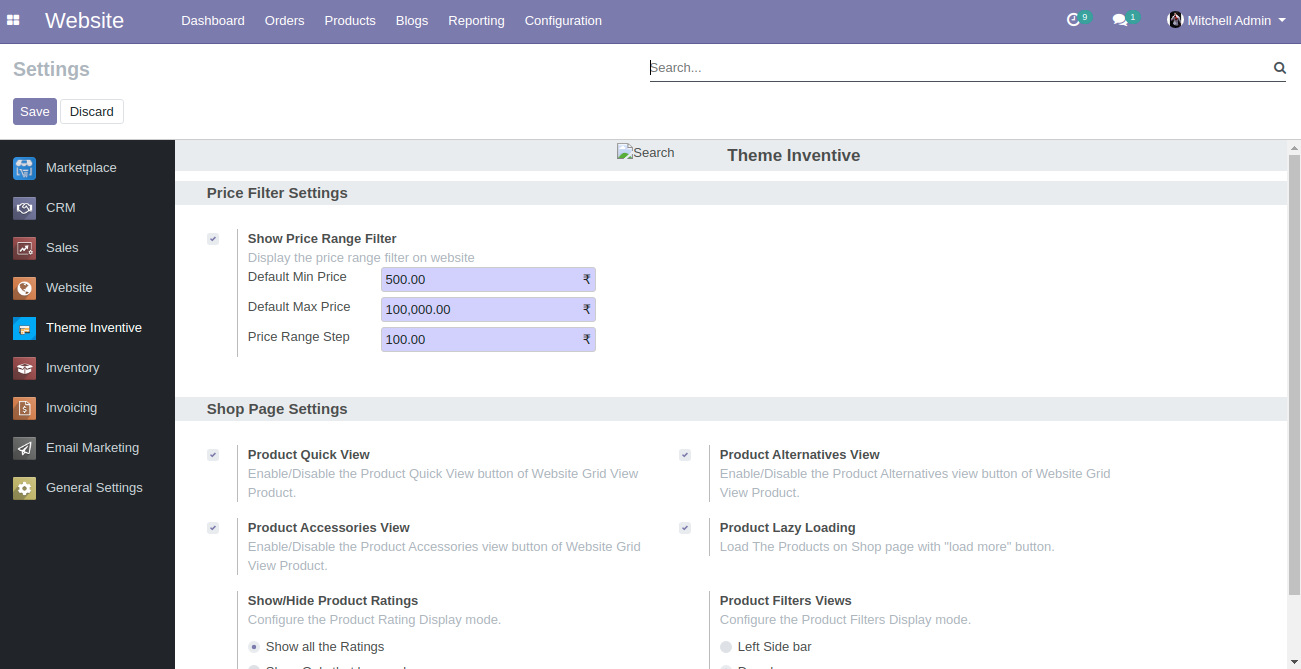Expand Mitchell Admin user dropdown
Image resolution: width=1301 pixels, height=669 pixels.
tap(1228, 20)
